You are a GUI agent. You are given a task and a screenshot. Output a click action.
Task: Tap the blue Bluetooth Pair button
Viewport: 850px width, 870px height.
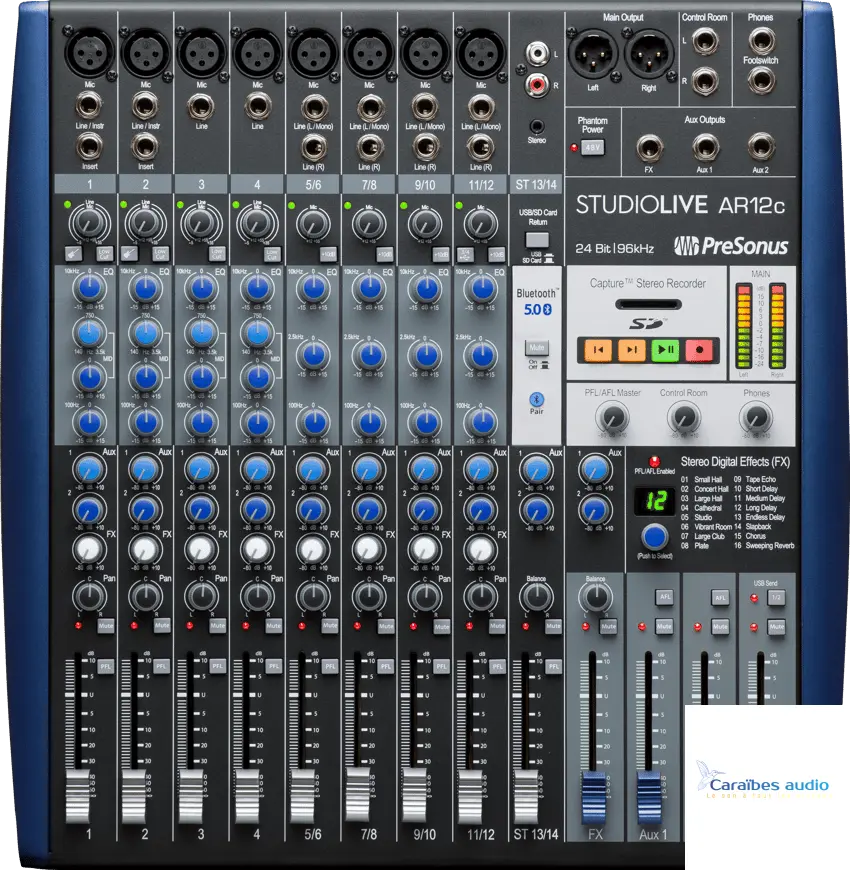coord(536,399)
